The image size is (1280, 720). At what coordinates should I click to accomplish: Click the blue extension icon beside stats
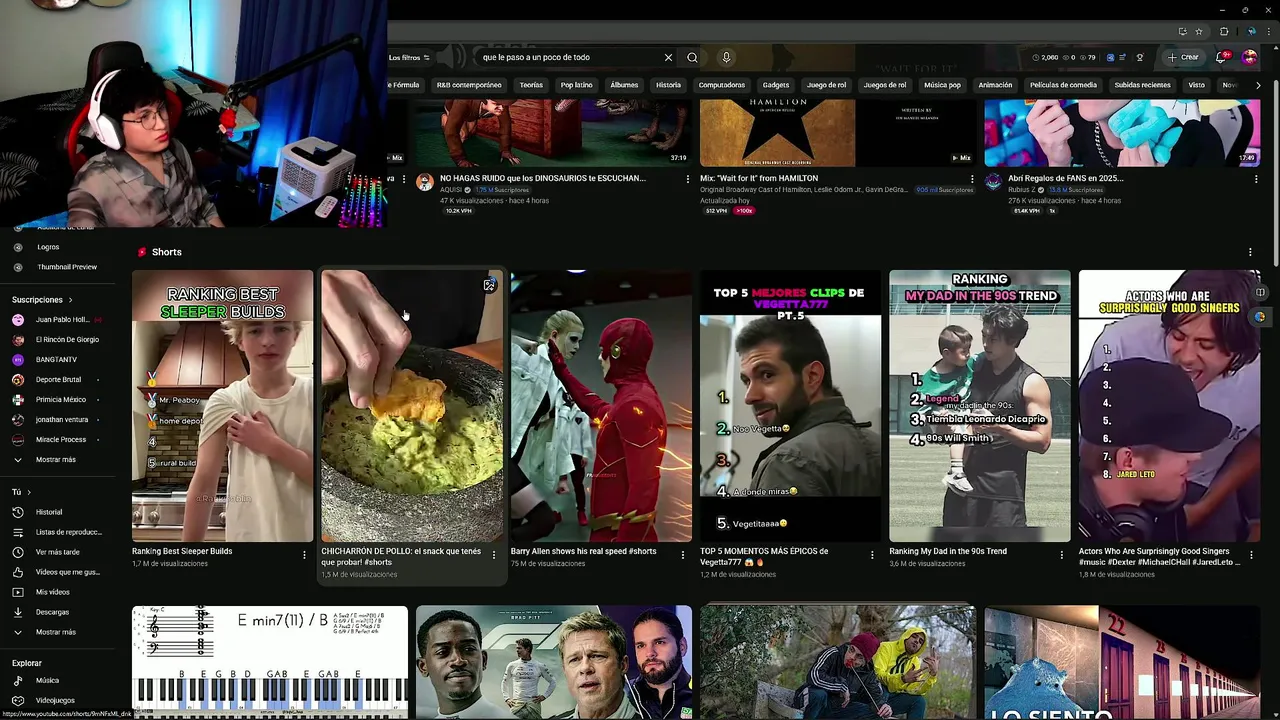1110,57
